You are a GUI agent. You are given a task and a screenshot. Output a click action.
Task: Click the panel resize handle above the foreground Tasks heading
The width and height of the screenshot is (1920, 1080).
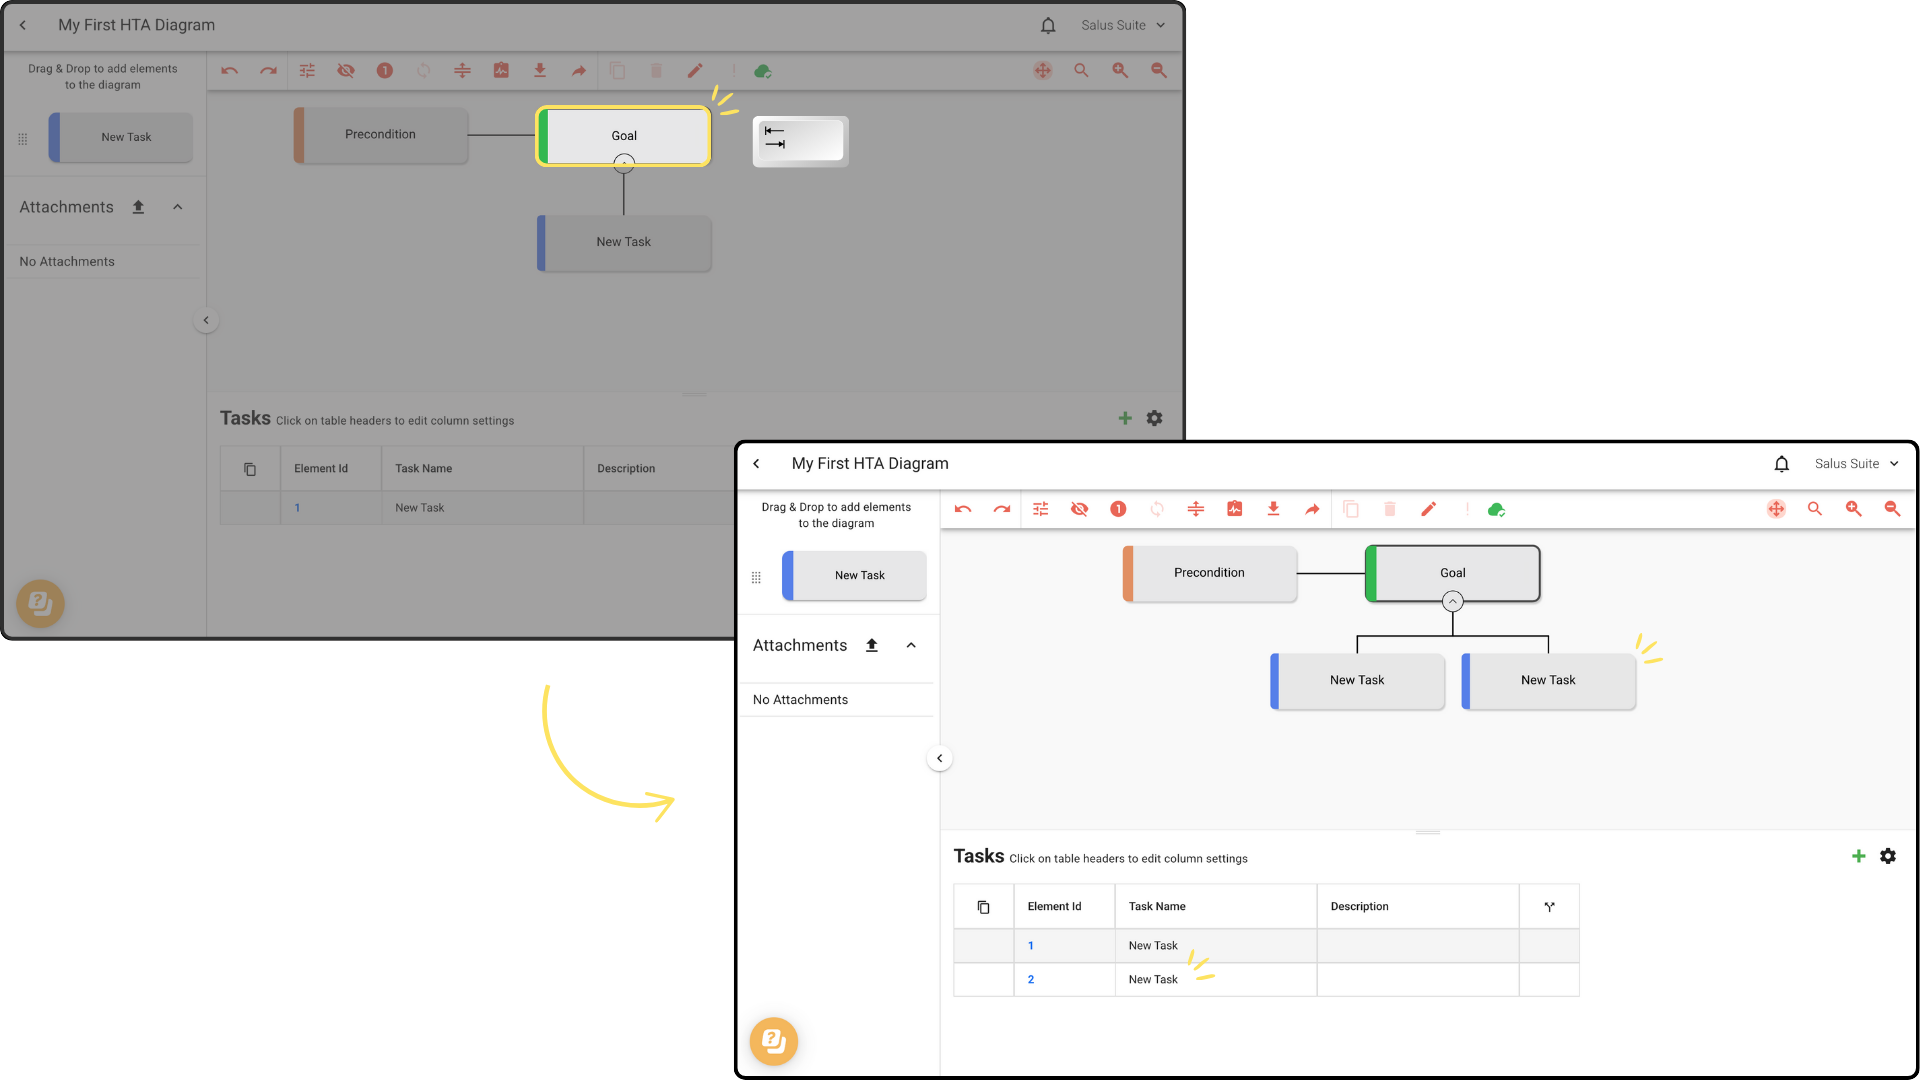click(1428, 832)
